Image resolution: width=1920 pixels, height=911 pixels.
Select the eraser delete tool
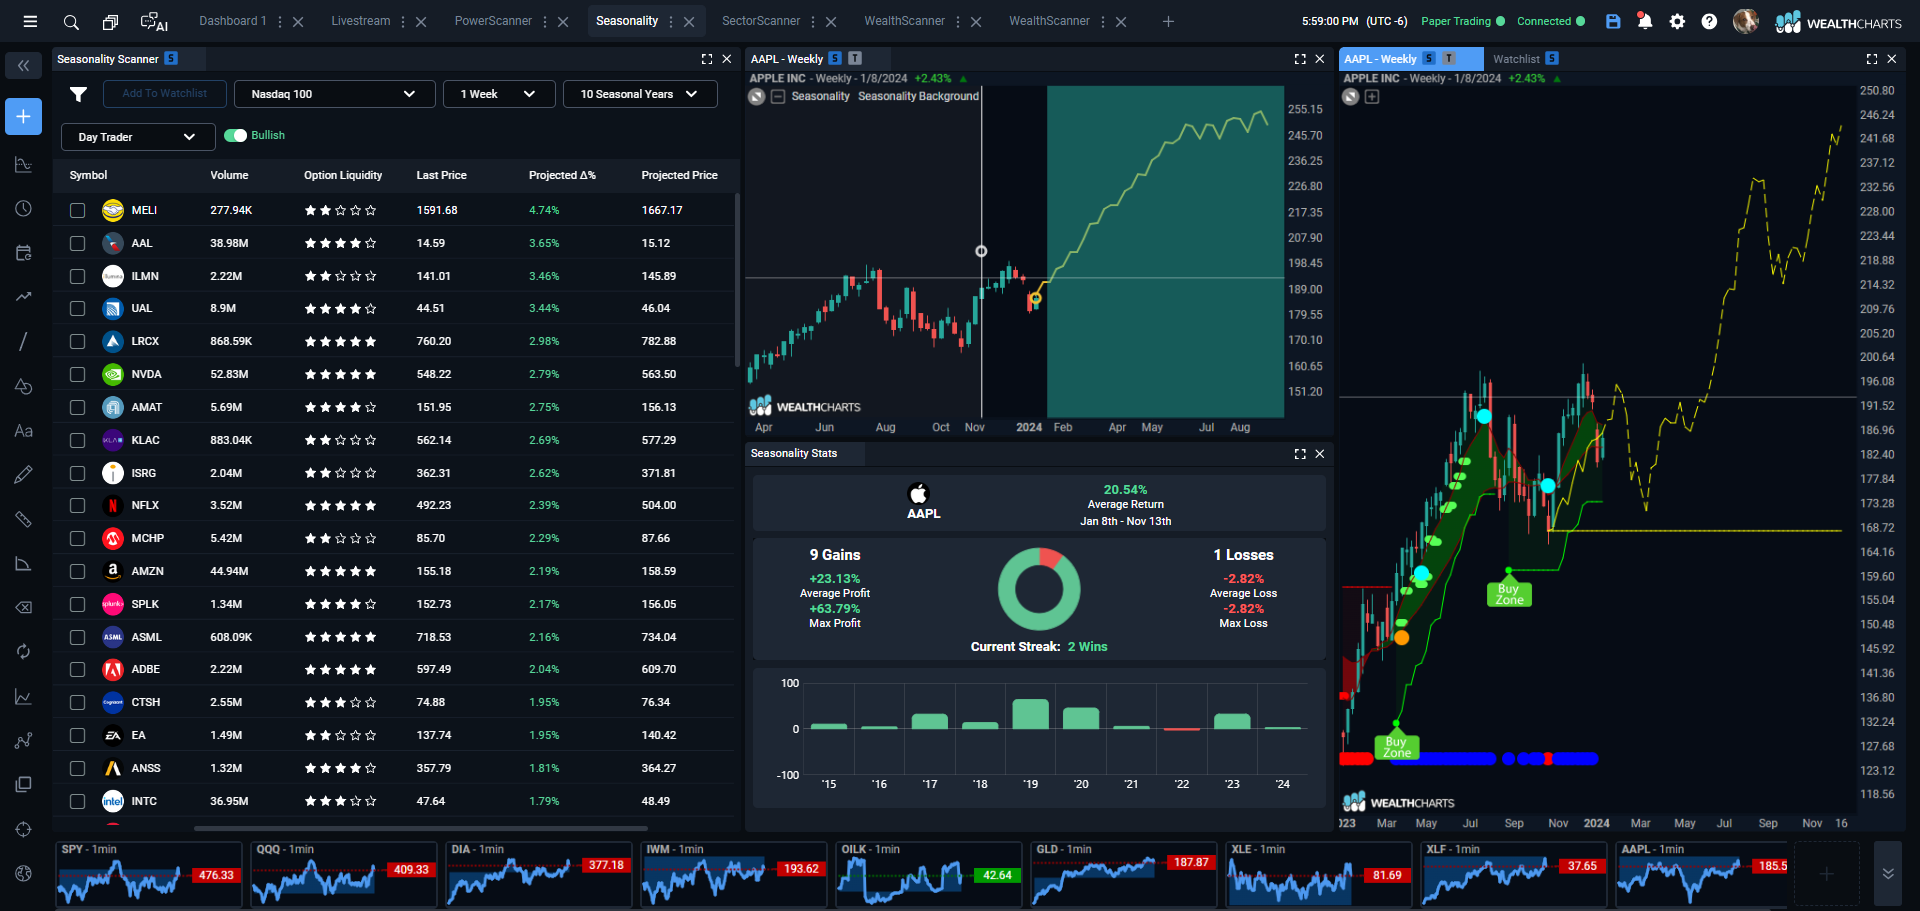click(x=23, y=607)
